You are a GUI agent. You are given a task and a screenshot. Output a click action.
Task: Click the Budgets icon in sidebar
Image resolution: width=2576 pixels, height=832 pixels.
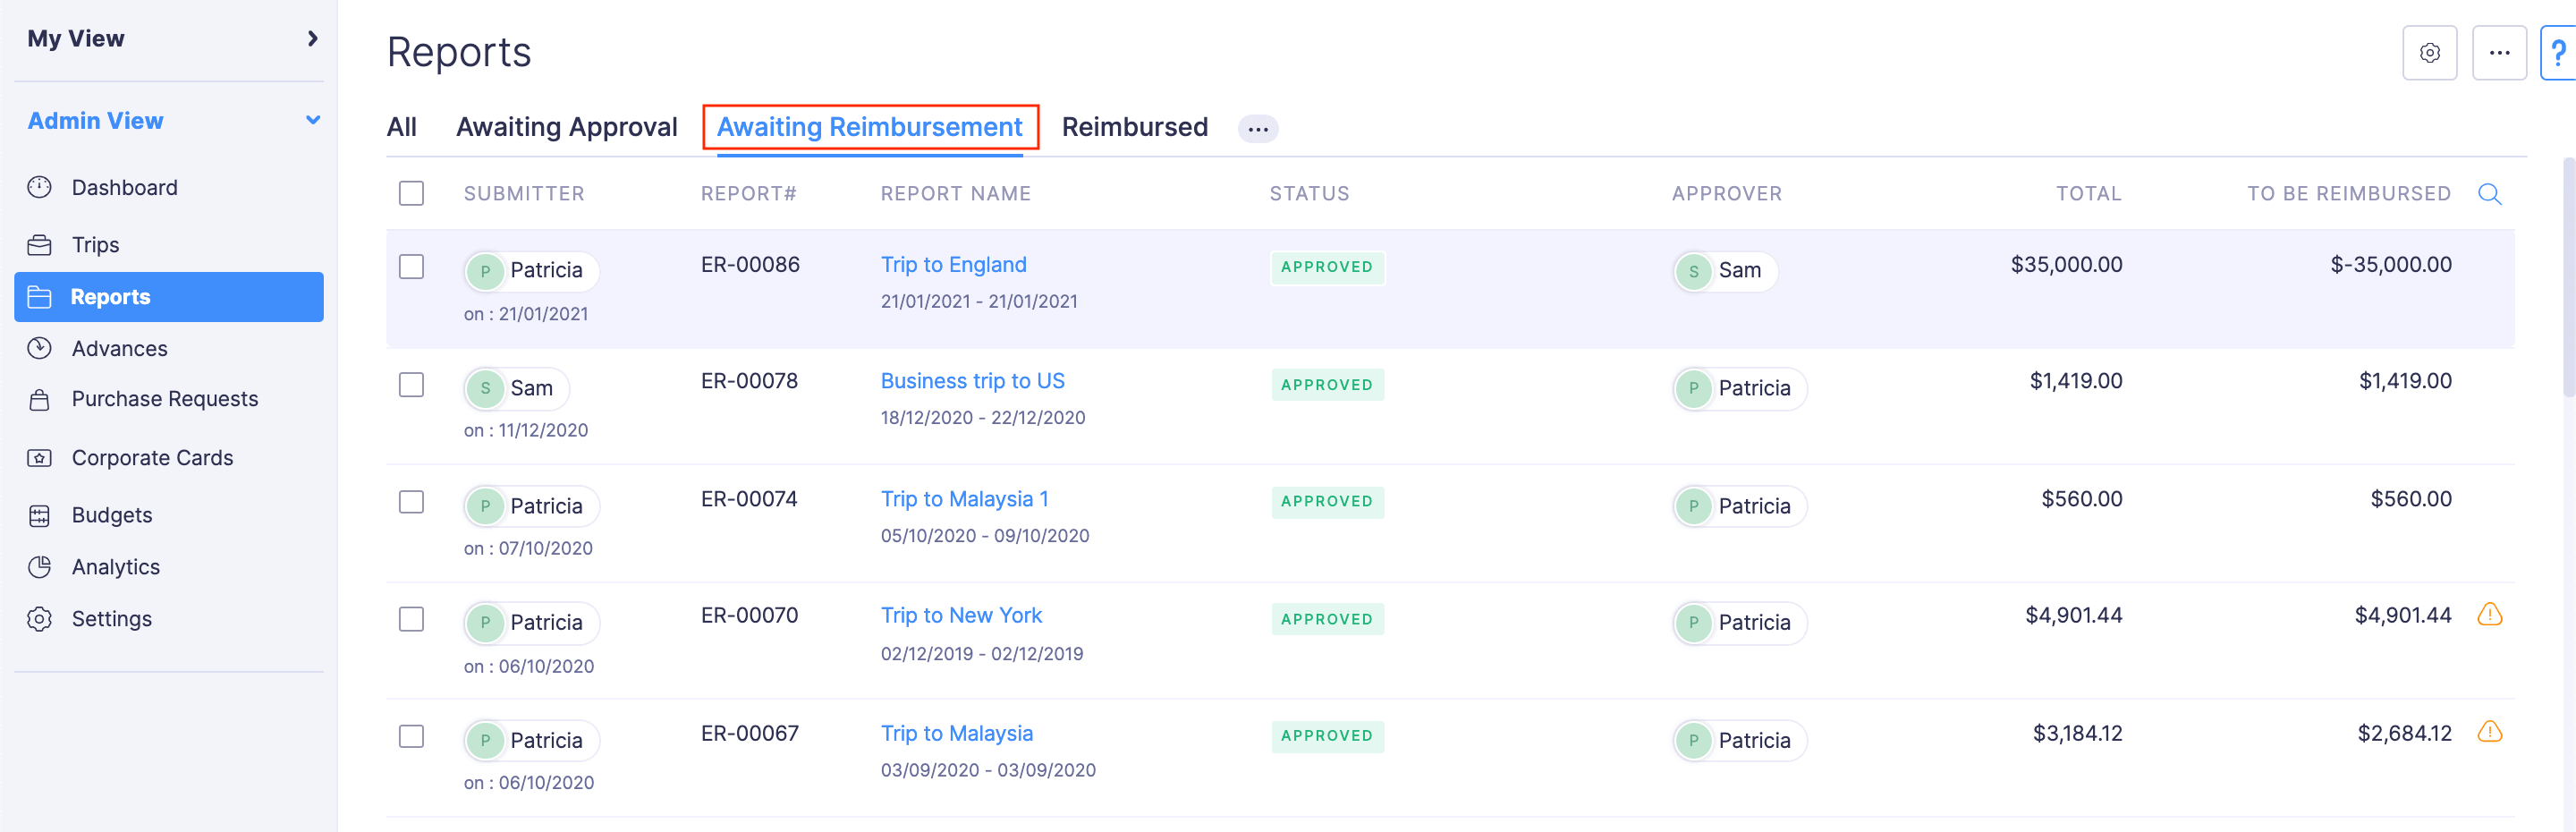tap(39, 515)
